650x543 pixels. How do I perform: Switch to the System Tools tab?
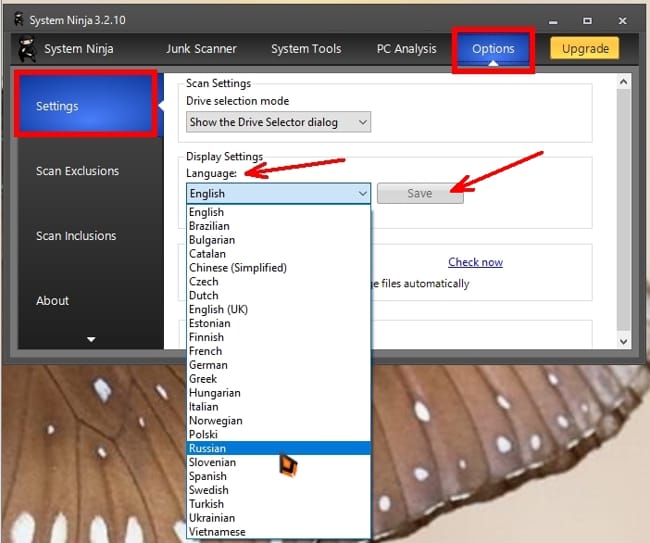pos(306,49)
